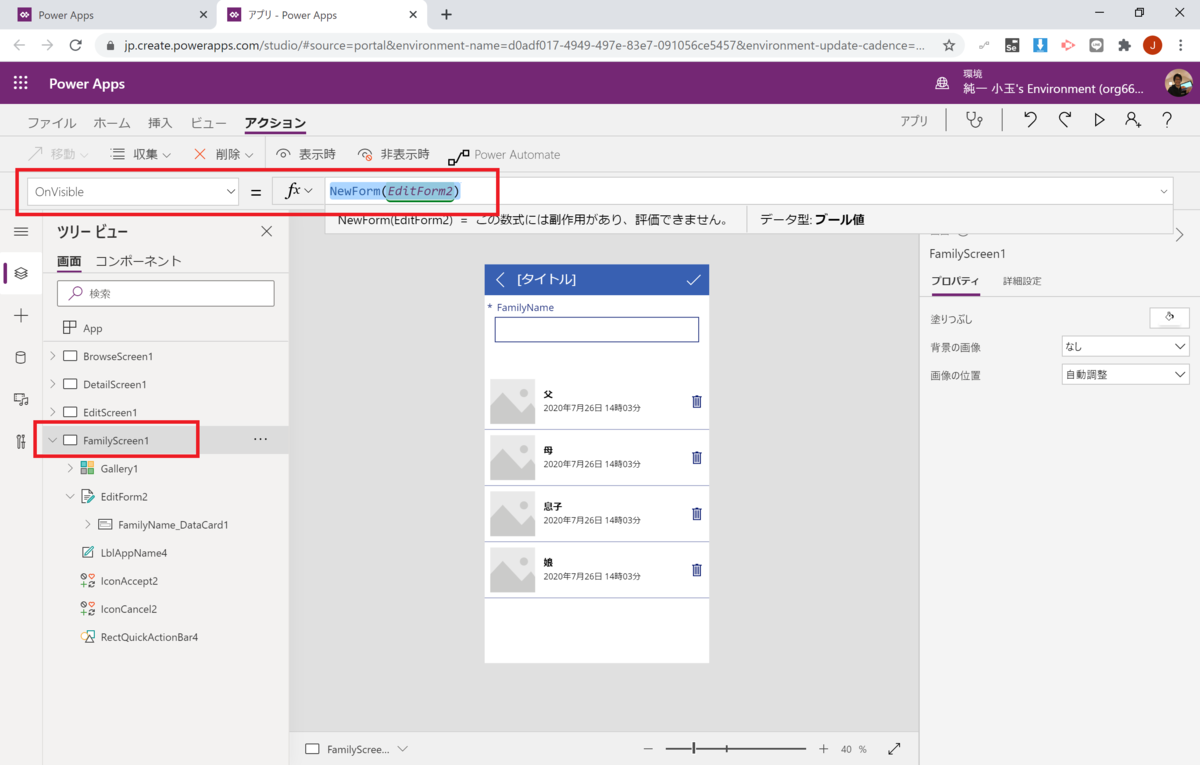The width and height of the screenshot is (1200, 765).
Task: Zoom in with the plus icon
Action: pyautogui.click(x=824, y=748)
